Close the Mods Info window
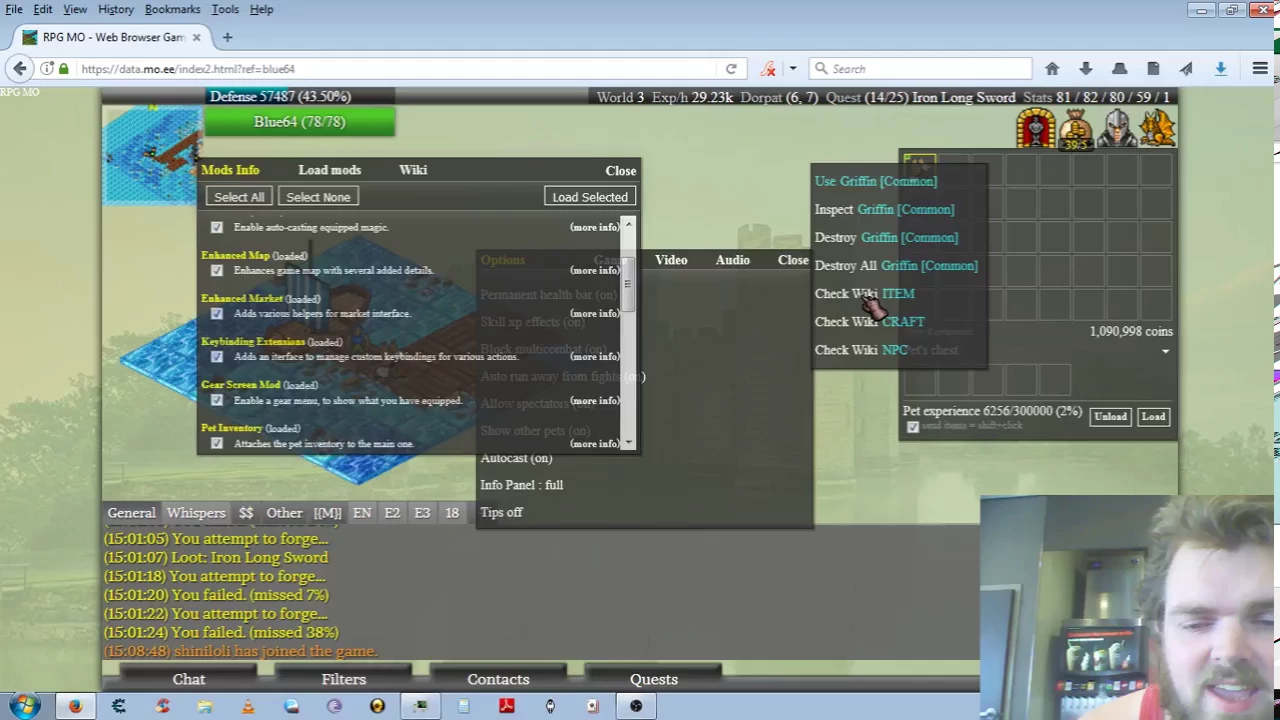 click(x=620, y=170)
